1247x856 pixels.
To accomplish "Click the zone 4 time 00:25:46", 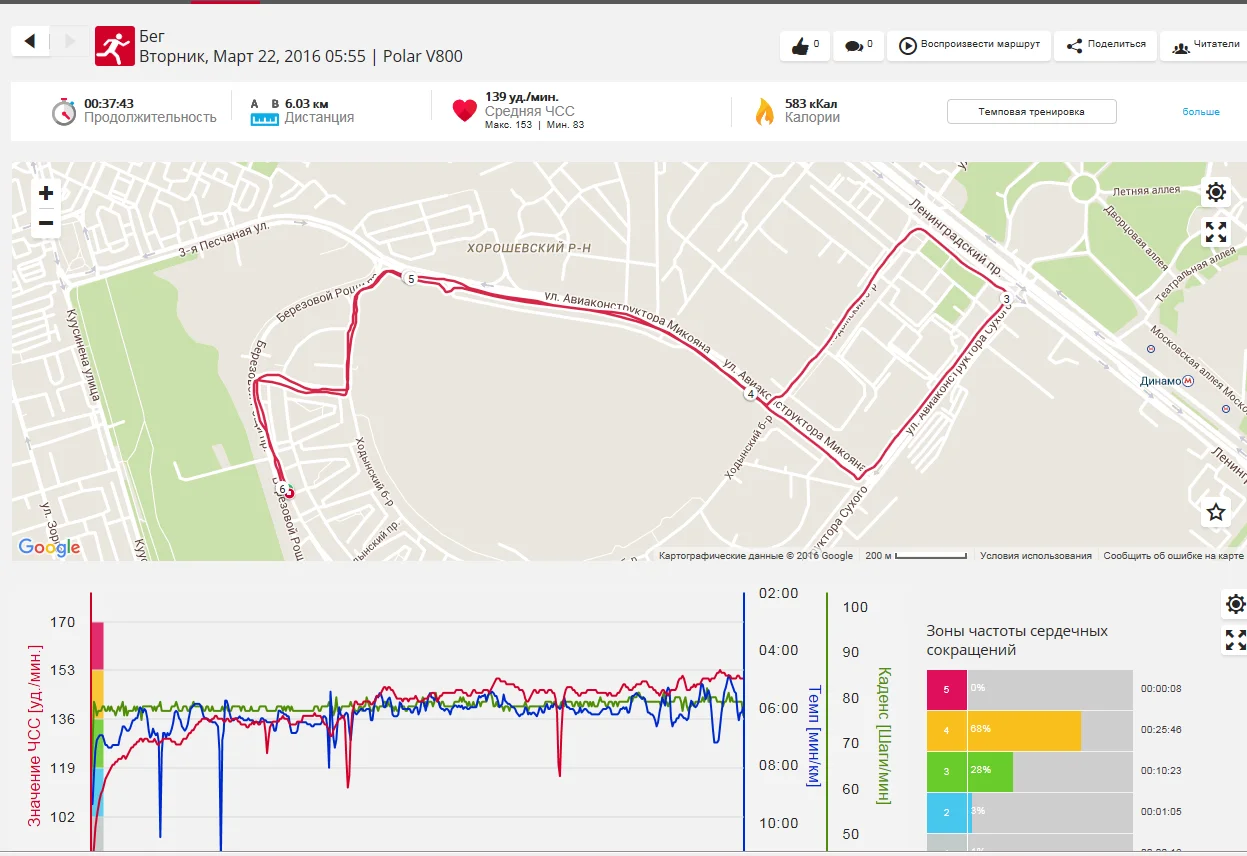I will [x=1161, y=730].
